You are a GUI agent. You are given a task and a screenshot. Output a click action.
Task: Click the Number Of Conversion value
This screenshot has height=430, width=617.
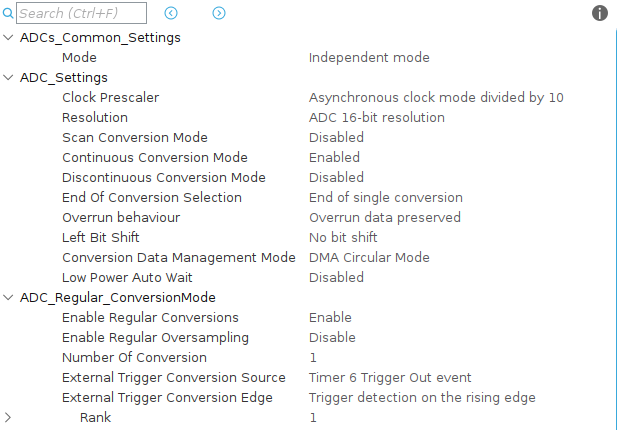(x=313, y=358)
